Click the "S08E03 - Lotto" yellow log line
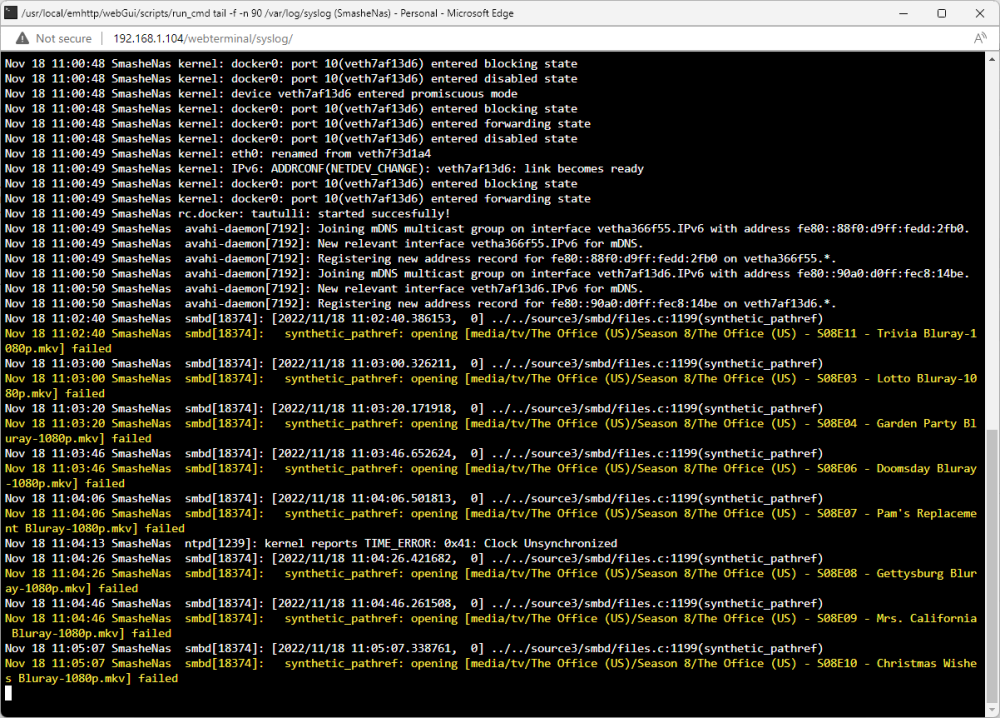Screen dimensions: 1000x718 (490, 379)
